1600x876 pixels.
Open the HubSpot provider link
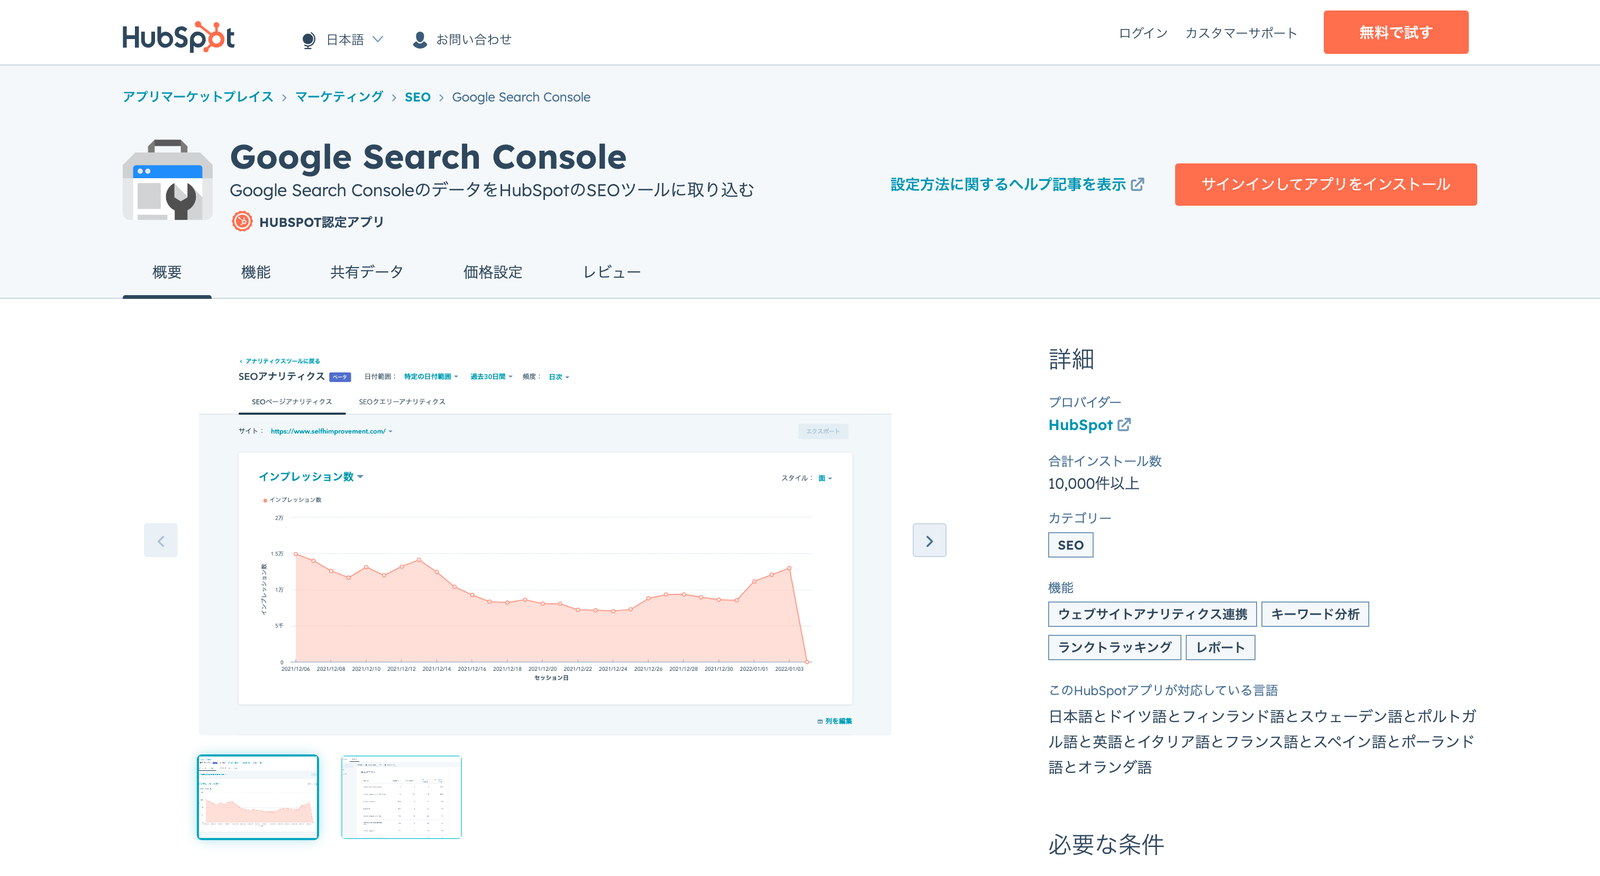[1080, 425]
